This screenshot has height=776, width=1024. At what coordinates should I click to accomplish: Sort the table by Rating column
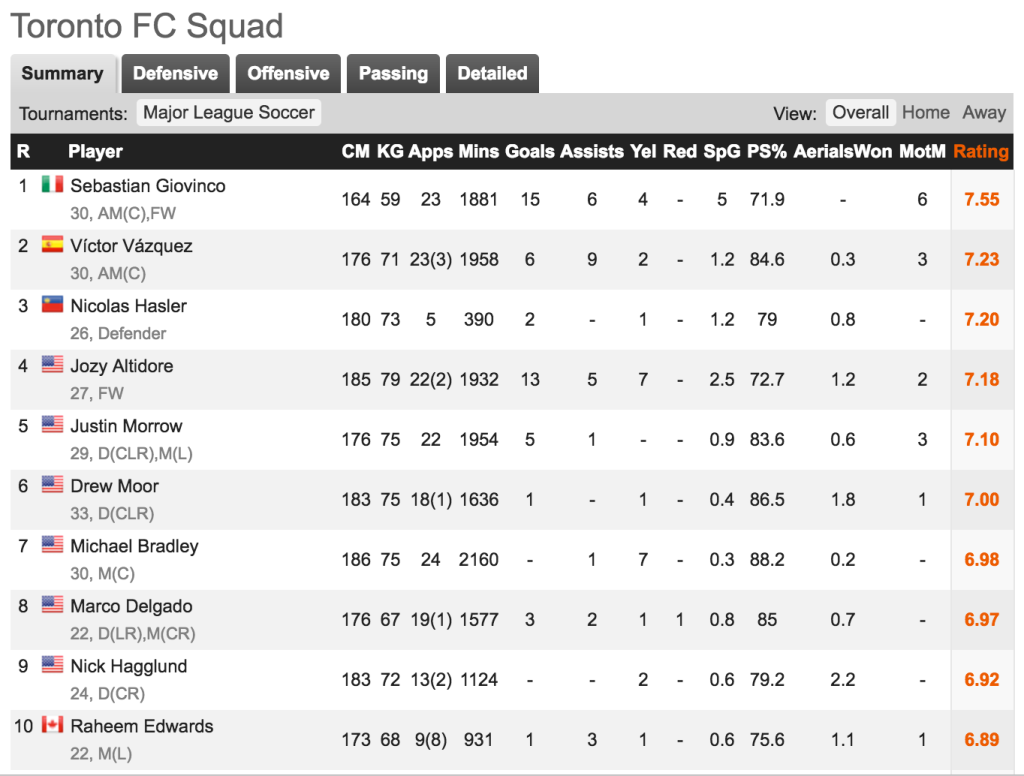pos(981,152)
